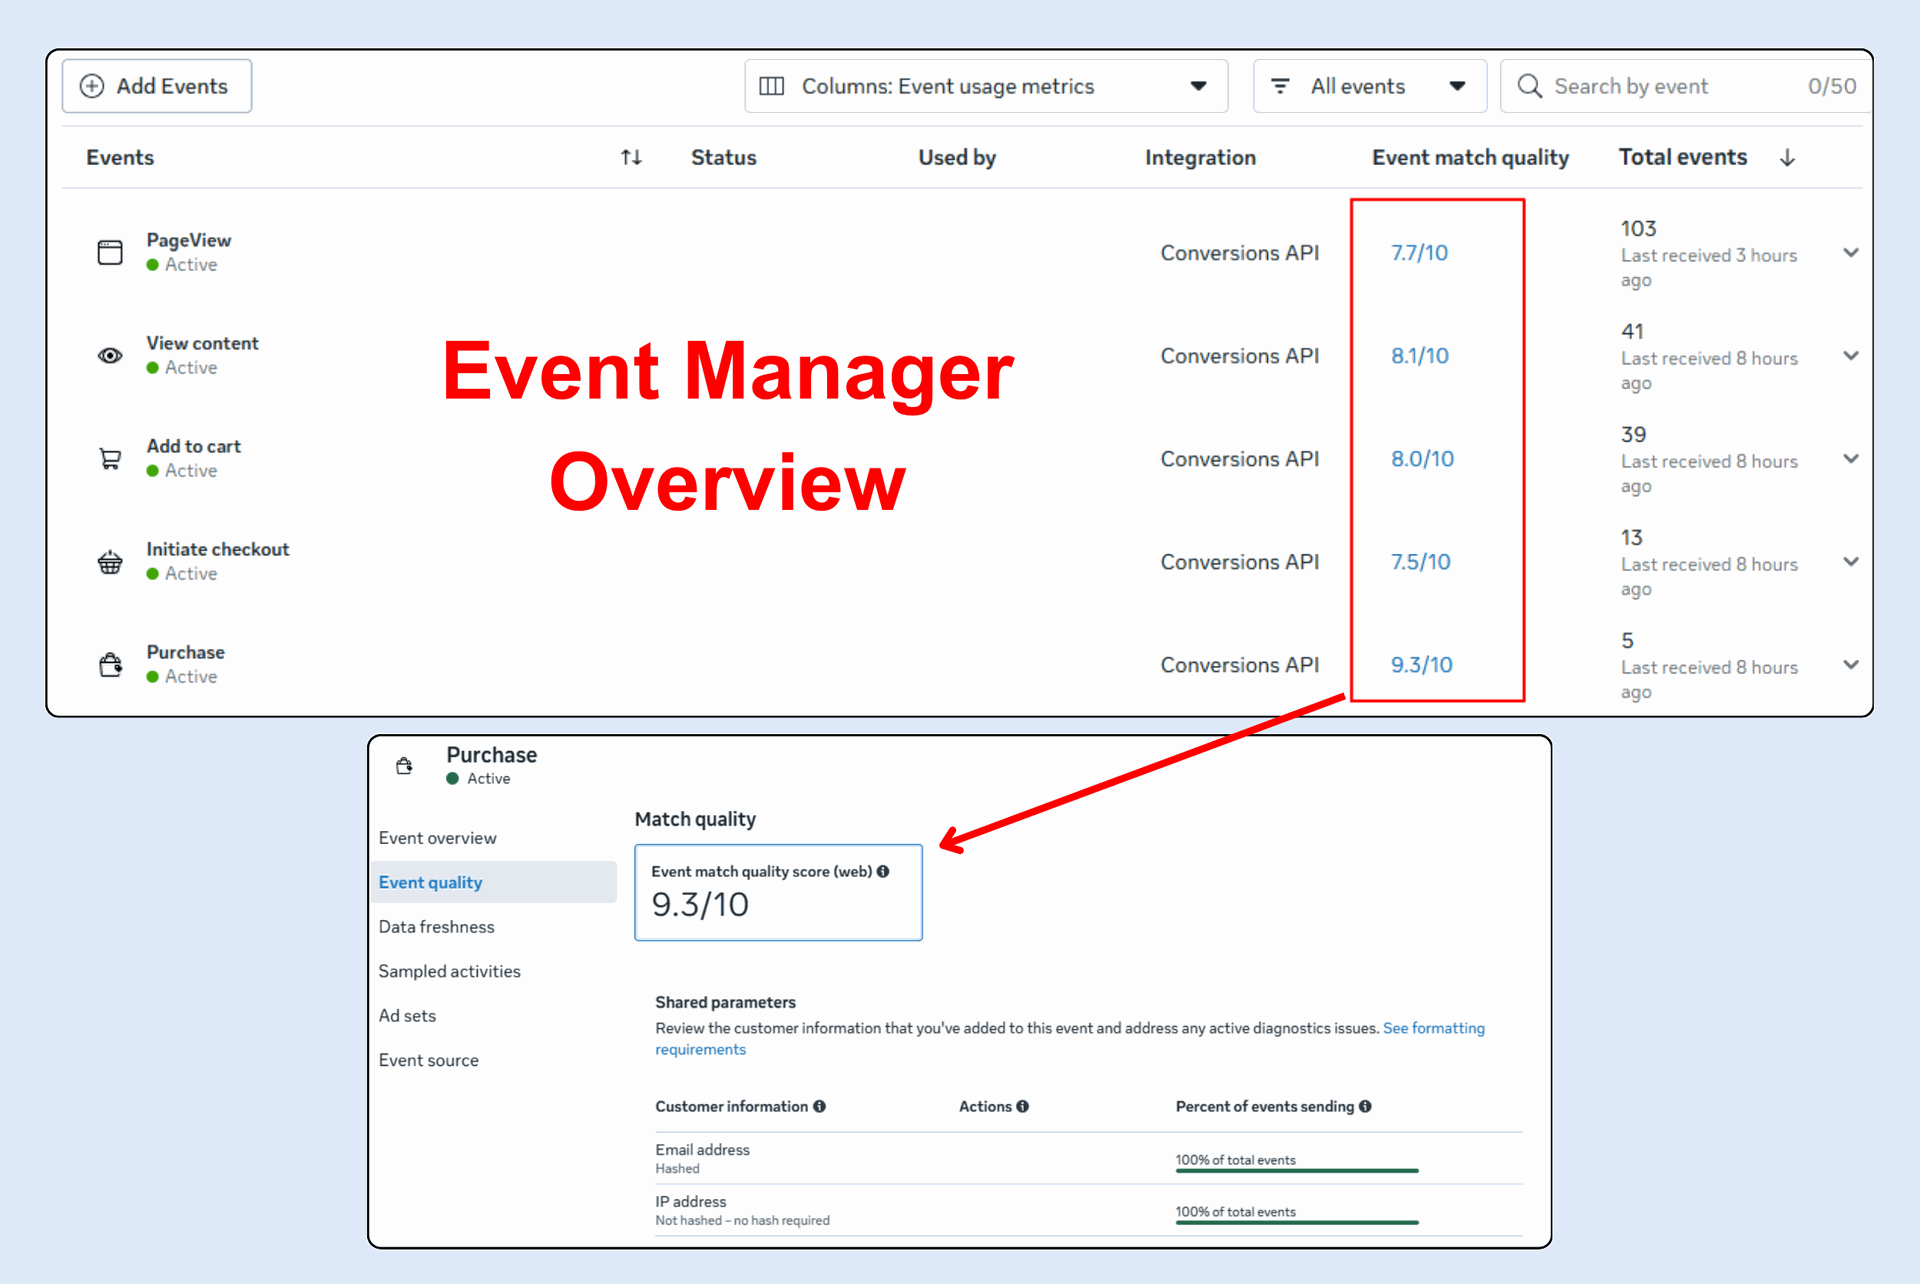Click the Events column sort arrows icon
The width and height of the screenshot is (1920, 1284).
pos(631,157)
